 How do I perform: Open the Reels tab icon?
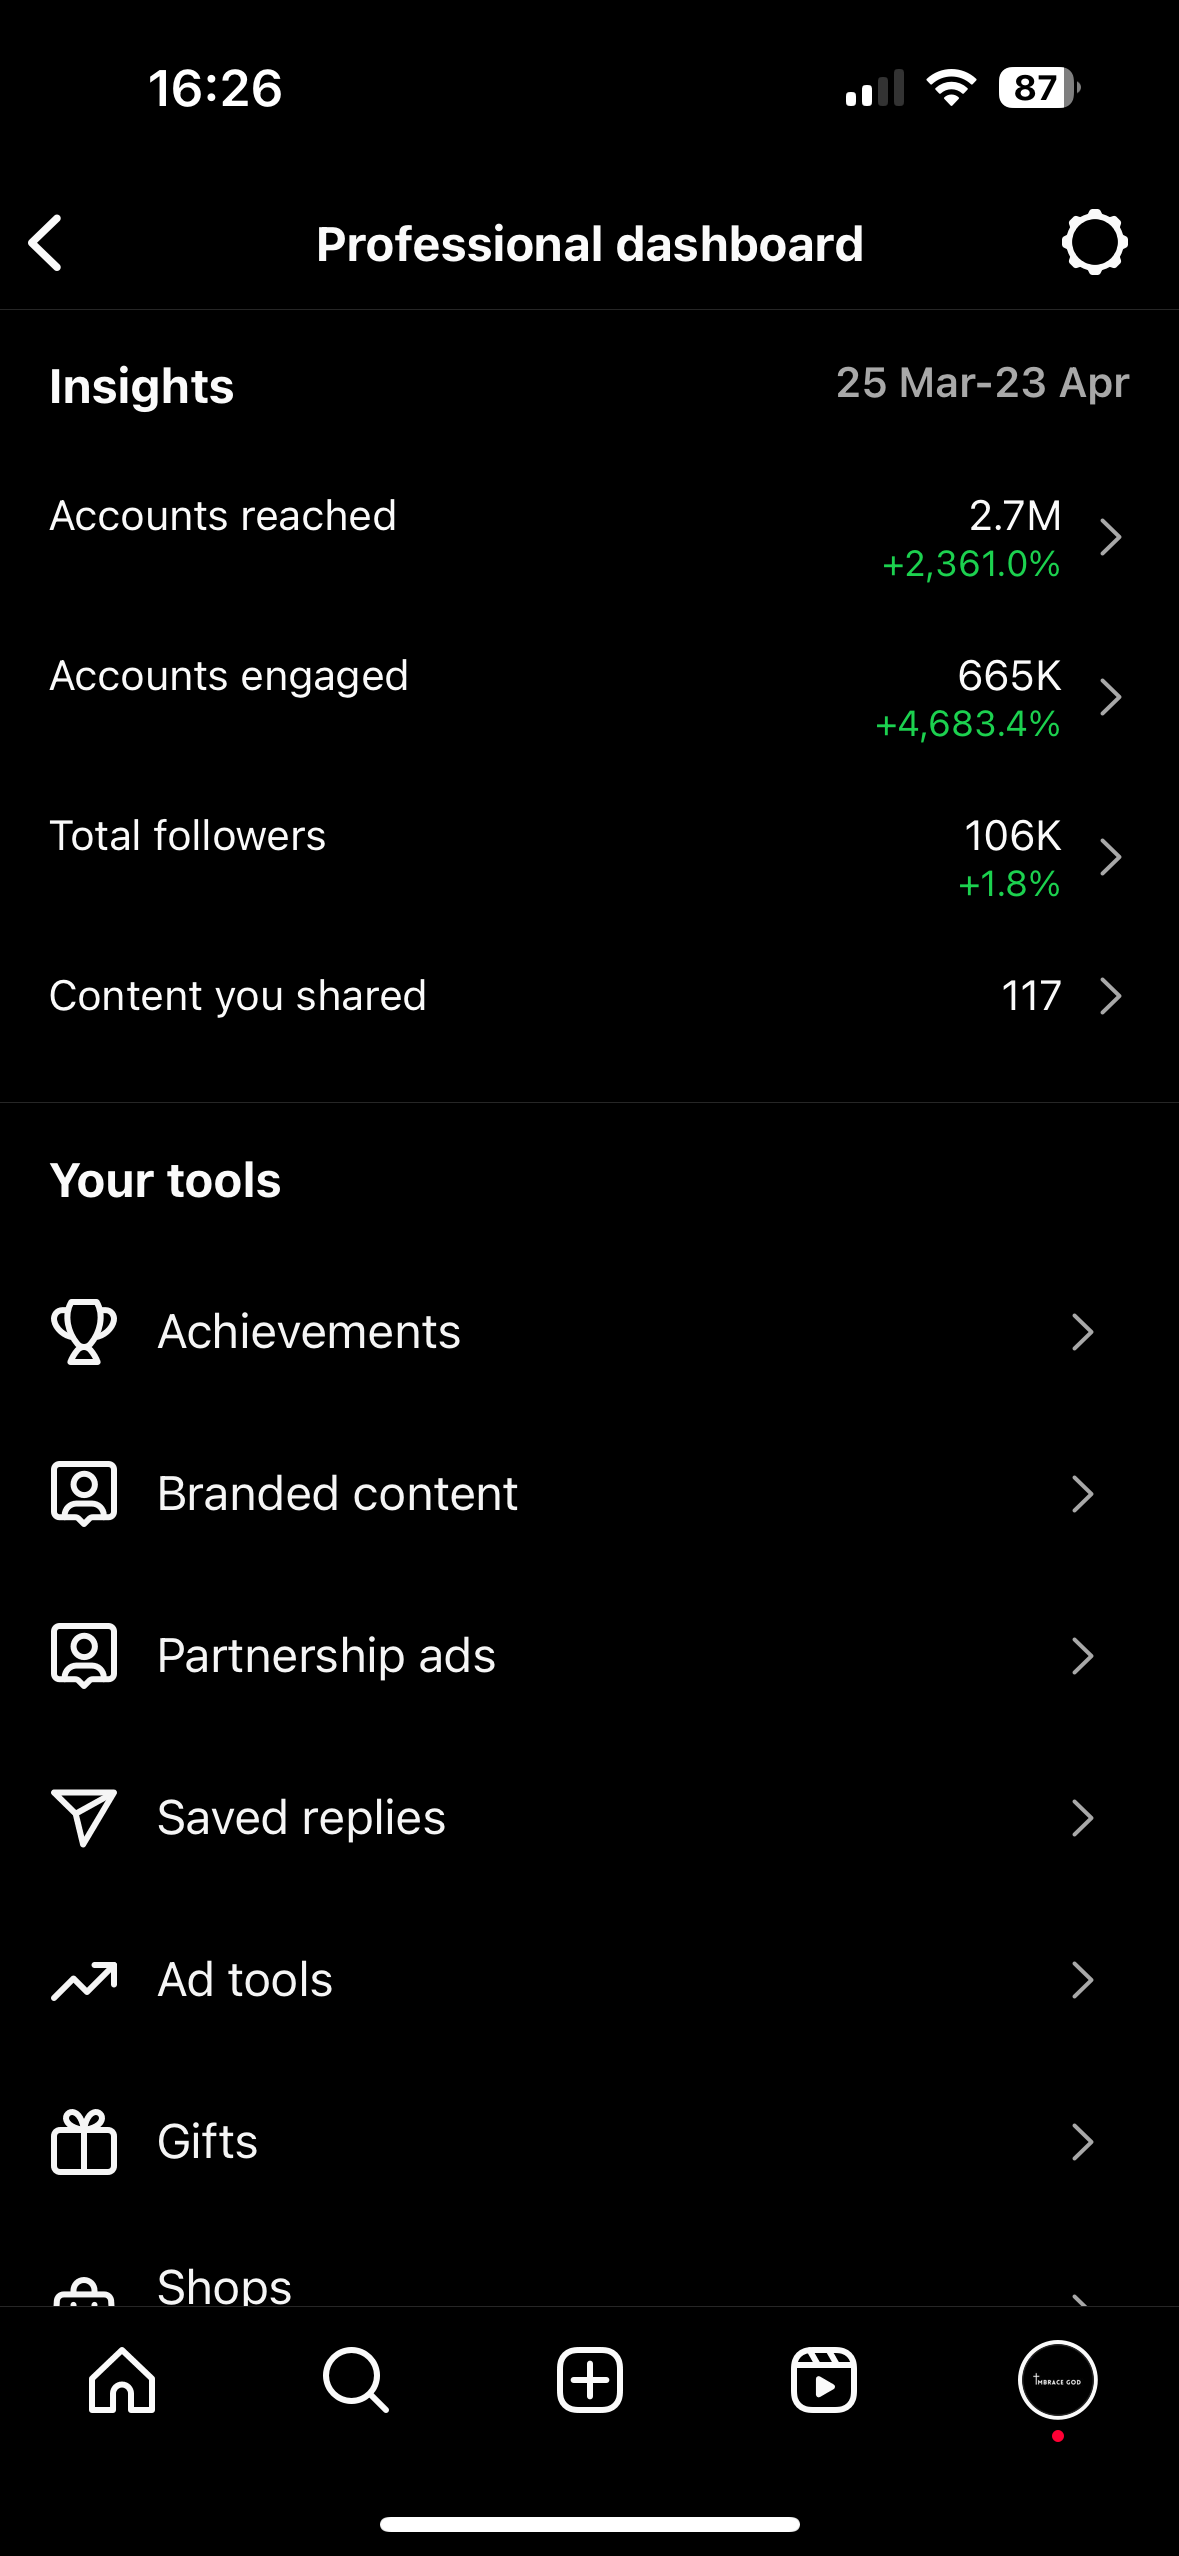click(x=823, y=2380)
